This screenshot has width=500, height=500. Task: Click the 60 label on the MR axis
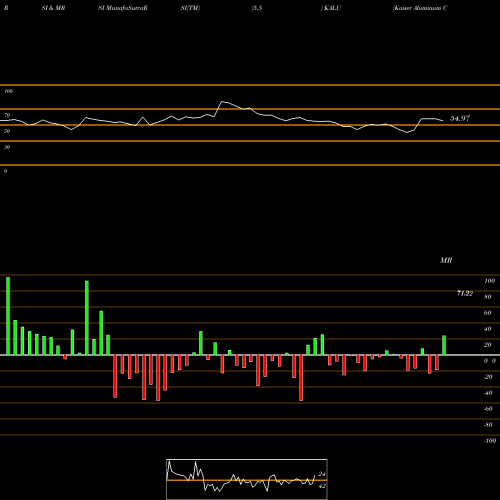pos(488,313)
